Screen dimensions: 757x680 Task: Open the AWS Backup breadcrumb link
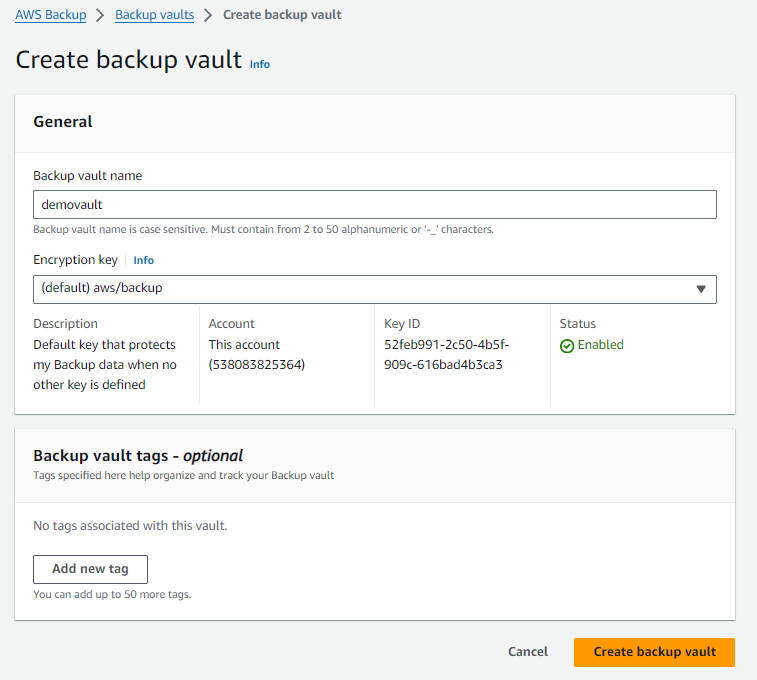(x=51, y=15)
